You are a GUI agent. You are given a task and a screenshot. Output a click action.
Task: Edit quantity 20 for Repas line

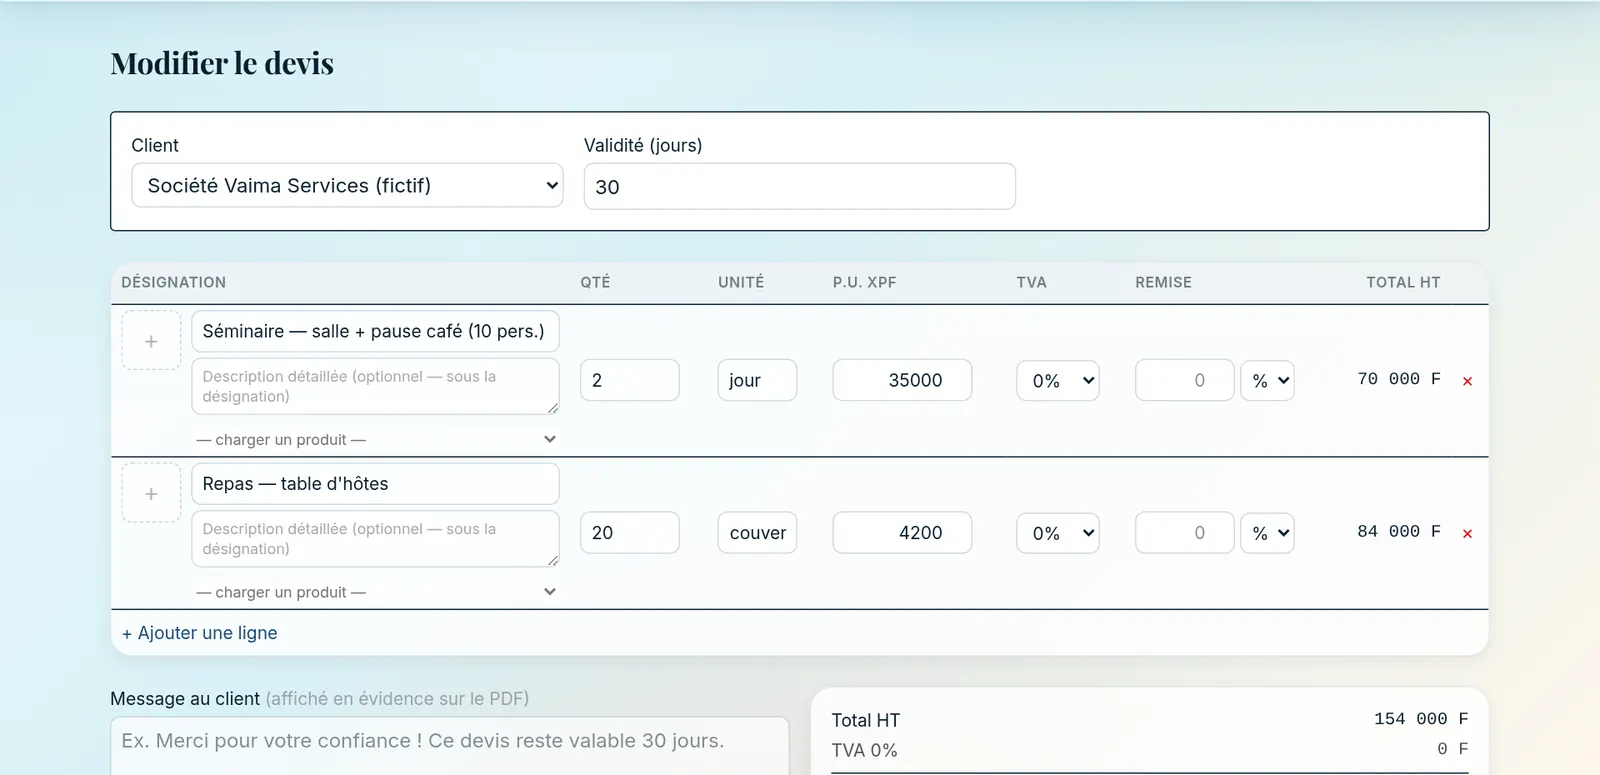(x=630, y=533)
